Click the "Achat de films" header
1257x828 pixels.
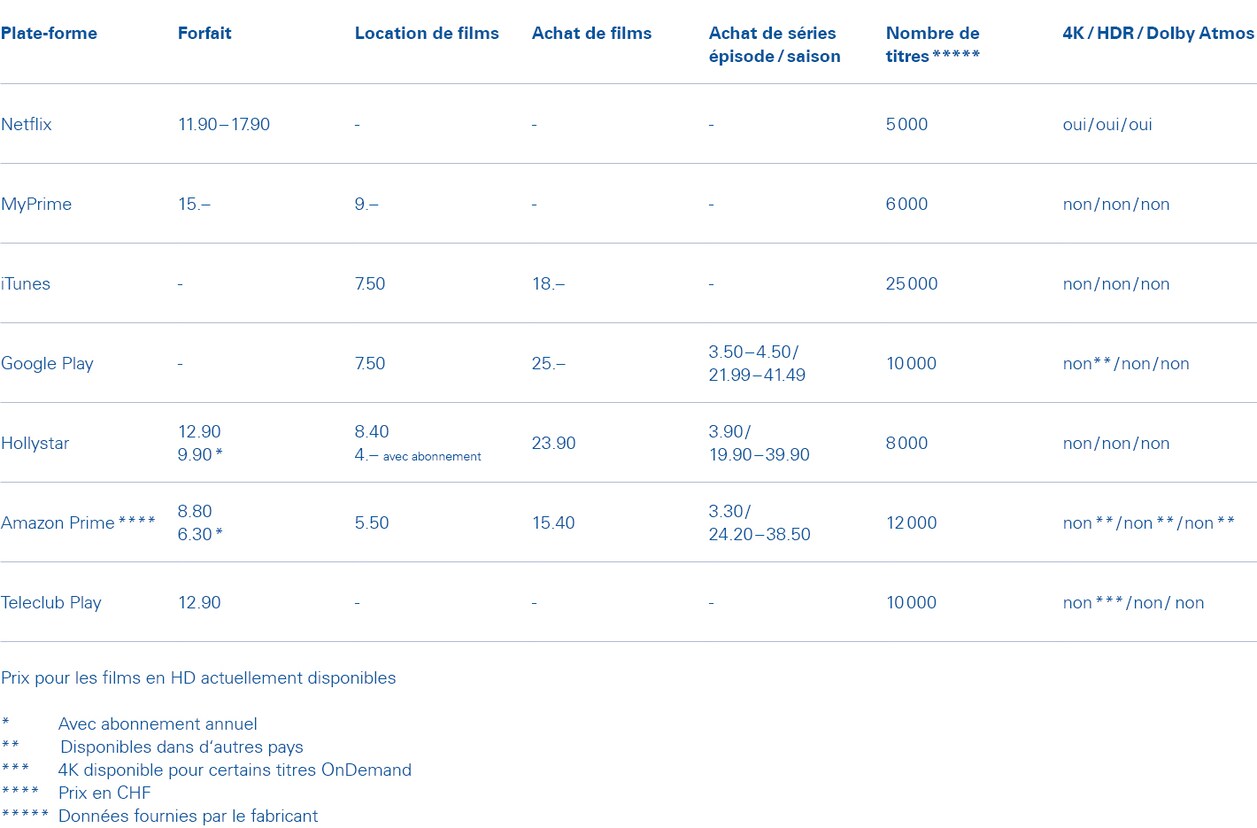coord(591,33)
